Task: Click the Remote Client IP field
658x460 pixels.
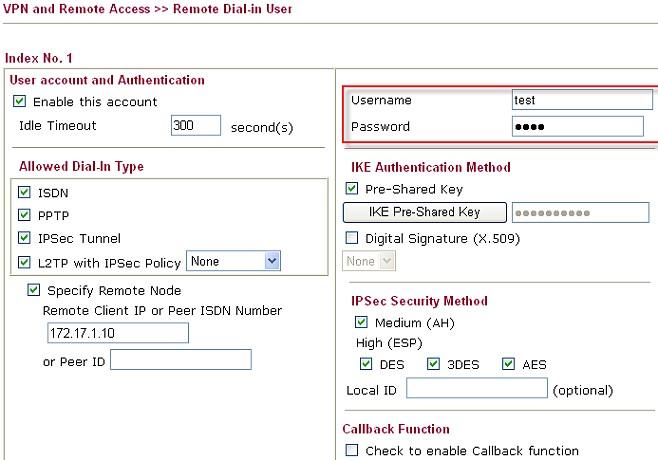Action: (117, 333)
